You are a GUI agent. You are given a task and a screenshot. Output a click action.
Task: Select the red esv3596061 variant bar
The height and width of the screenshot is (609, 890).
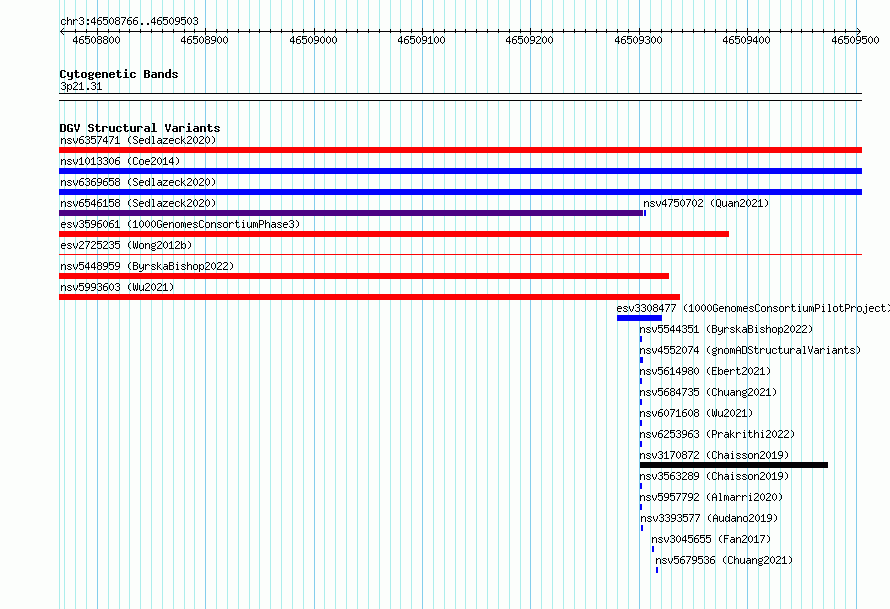pyautogui.click(x=394, y=234)
